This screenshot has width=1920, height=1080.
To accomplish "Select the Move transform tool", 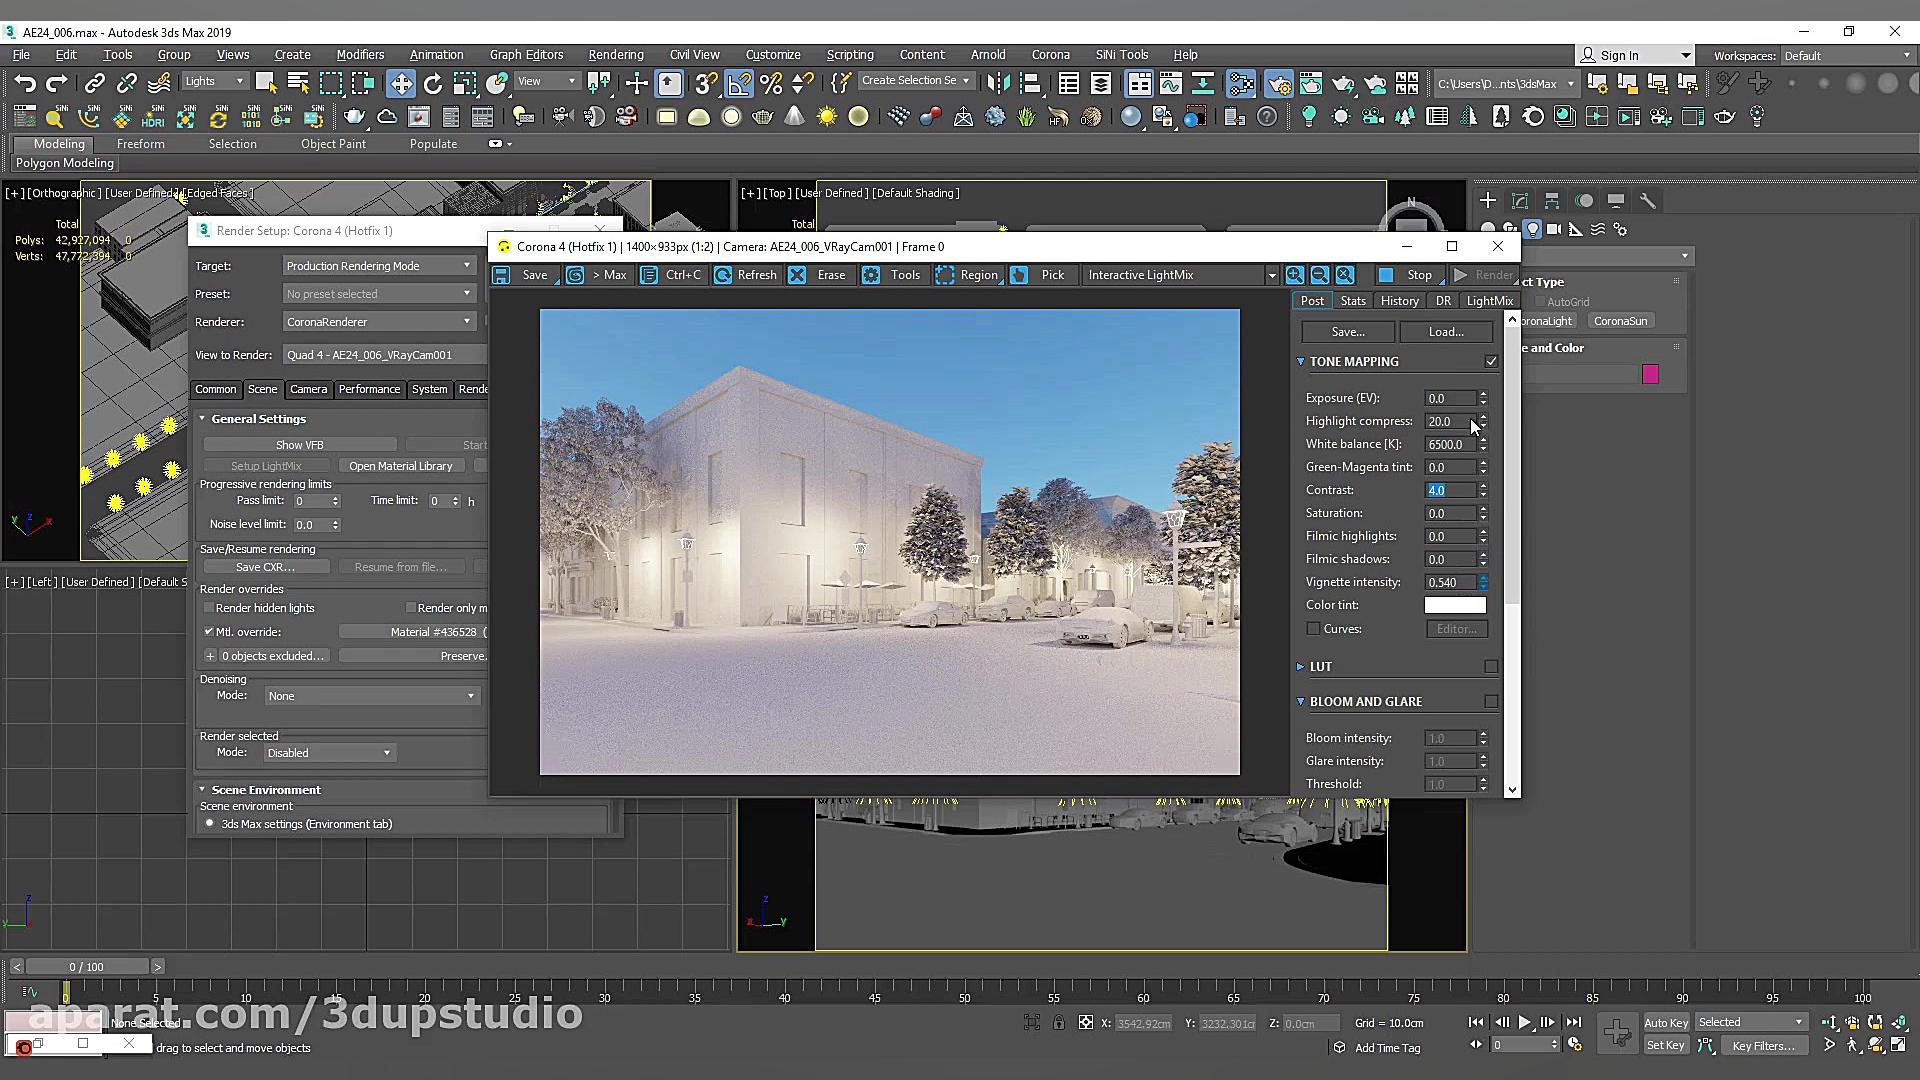I will pyautogui.click(x=400, y=83).
